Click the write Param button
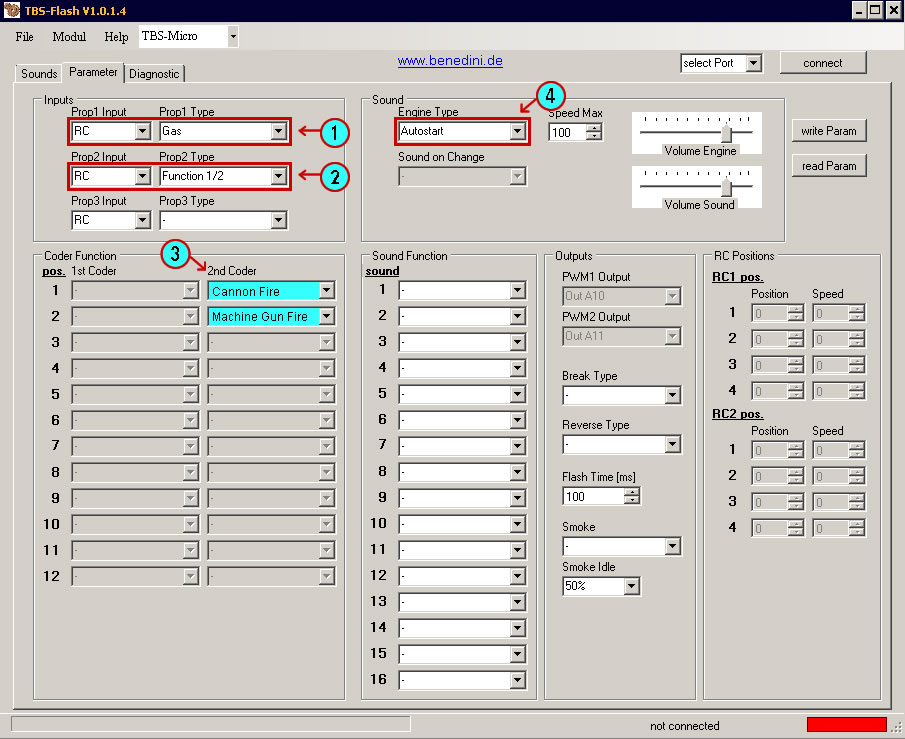The height and width of the screenshot is (739, 905). point(828,131)
